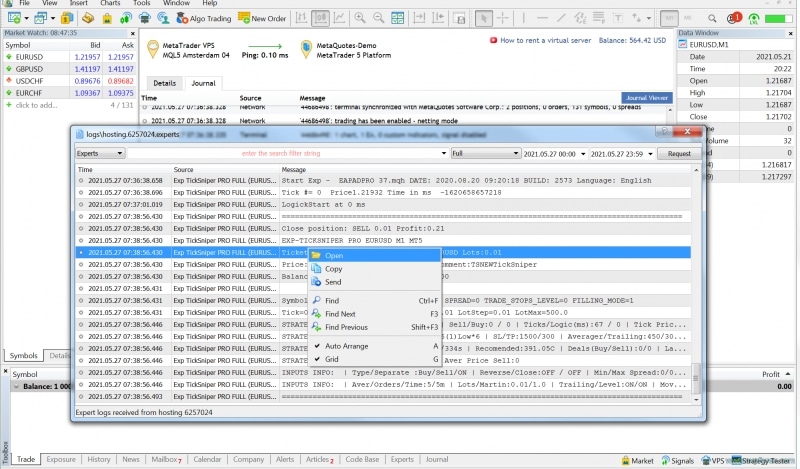Choose Send in the context menu
Image resolution: width=800 pixels, height=469 pixels.
[374, 282]
